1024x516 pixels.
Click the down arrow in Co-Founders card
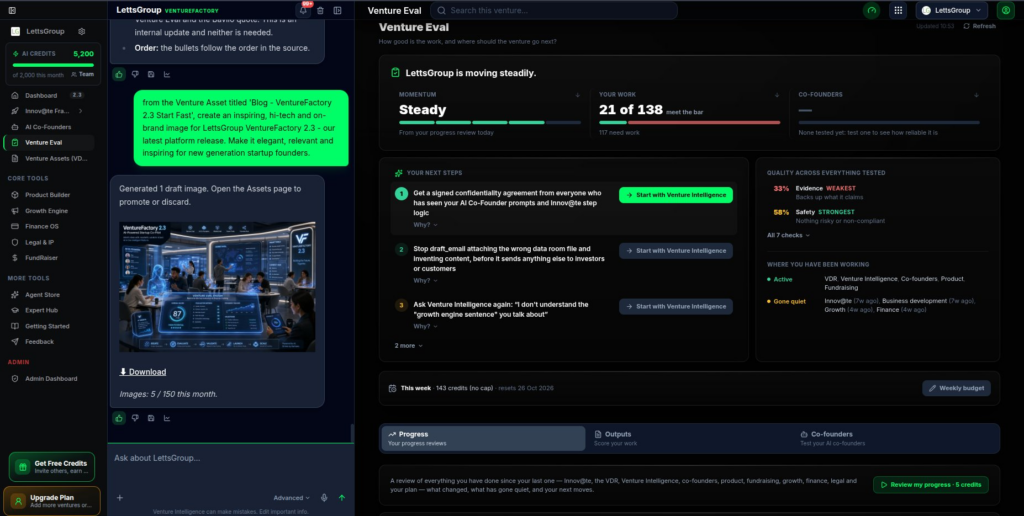tap(976, 95)
